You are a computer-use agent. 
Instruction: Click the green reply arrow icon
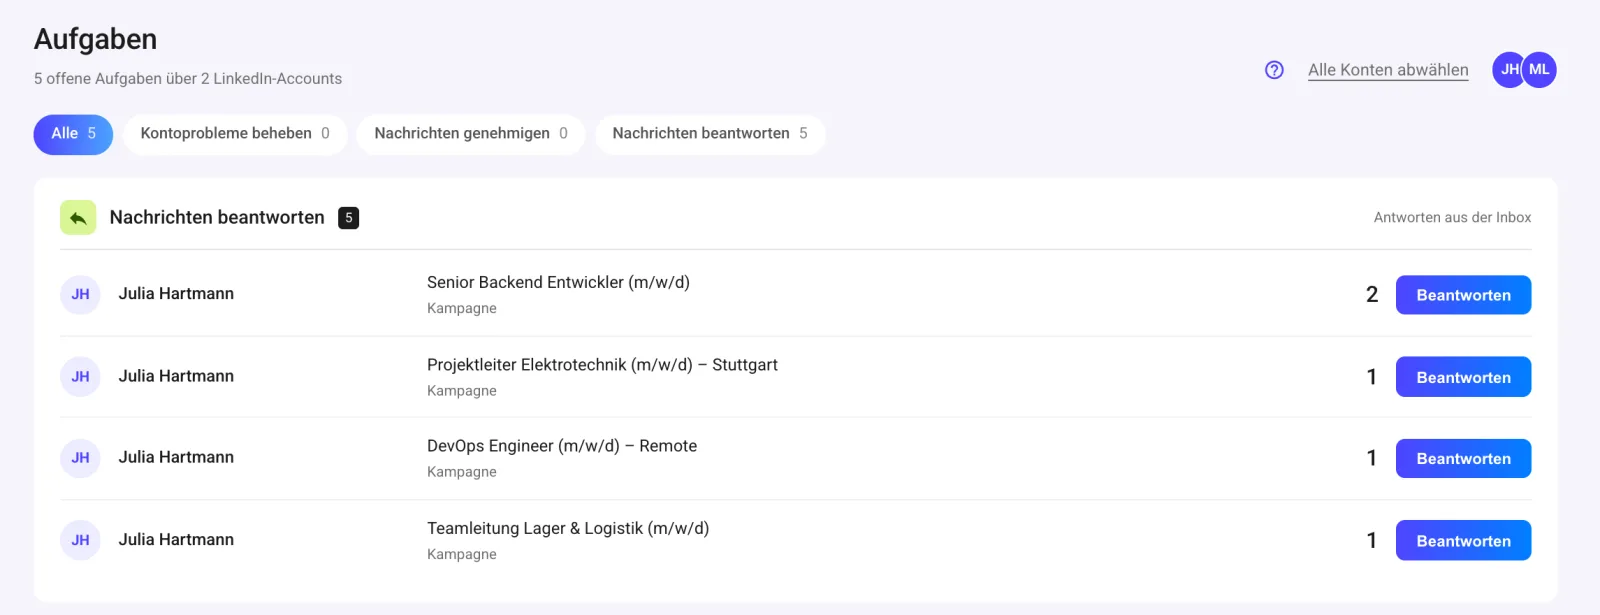point(78,218)
